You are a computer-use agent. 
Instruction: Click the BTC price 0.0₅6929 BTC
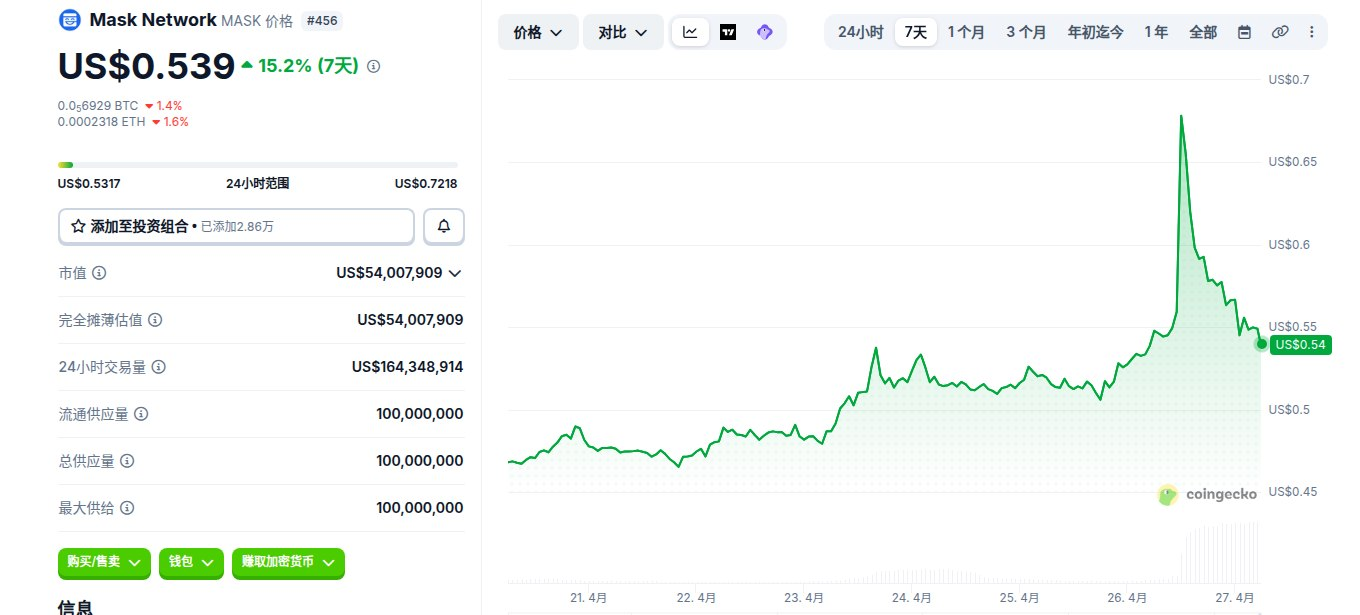pyautogui.click(x=98, y=105)
